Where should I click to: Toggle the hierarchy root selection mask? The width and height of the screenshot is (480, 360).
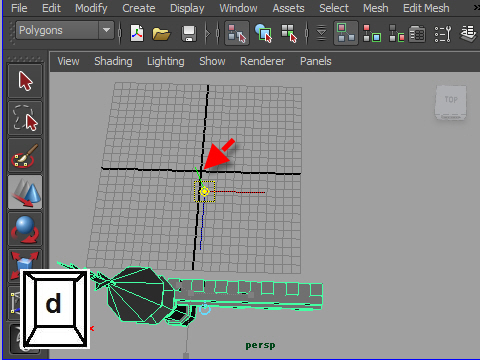pos(346,33)
